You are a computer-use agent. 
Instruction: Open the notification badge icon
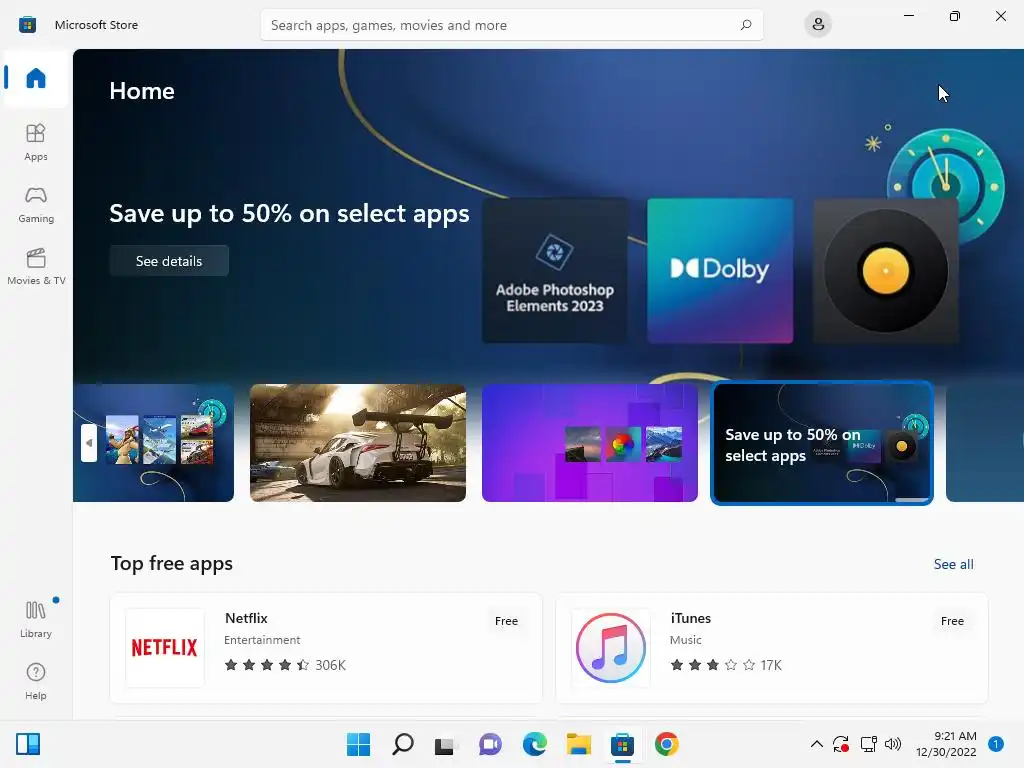[x=996, y=744]
